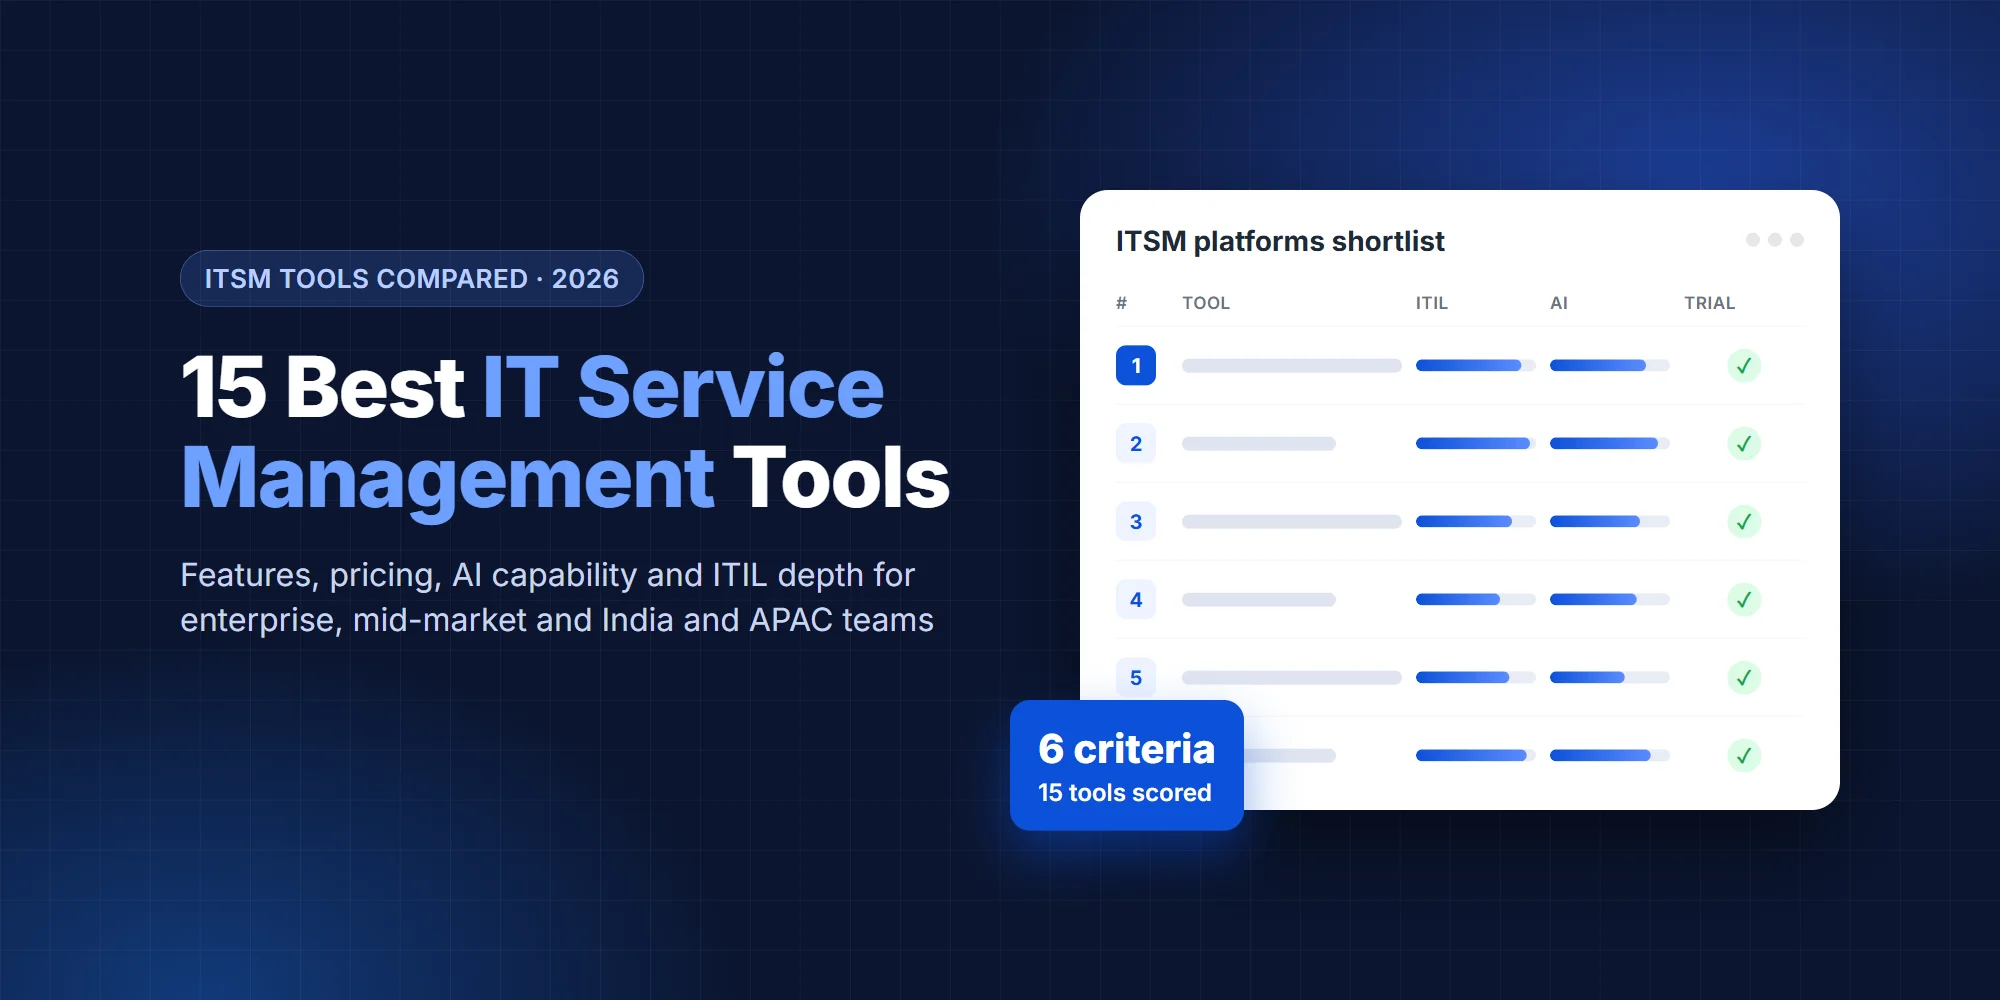Click the rank 4 badge
Viewport: 2000px width, 1000px height.
(x=1136, y=600)
